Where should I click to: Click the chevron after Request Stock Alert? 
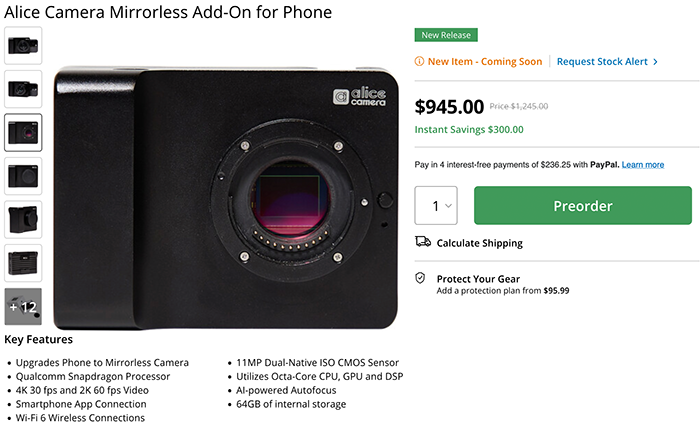click(x=655, y=62)
